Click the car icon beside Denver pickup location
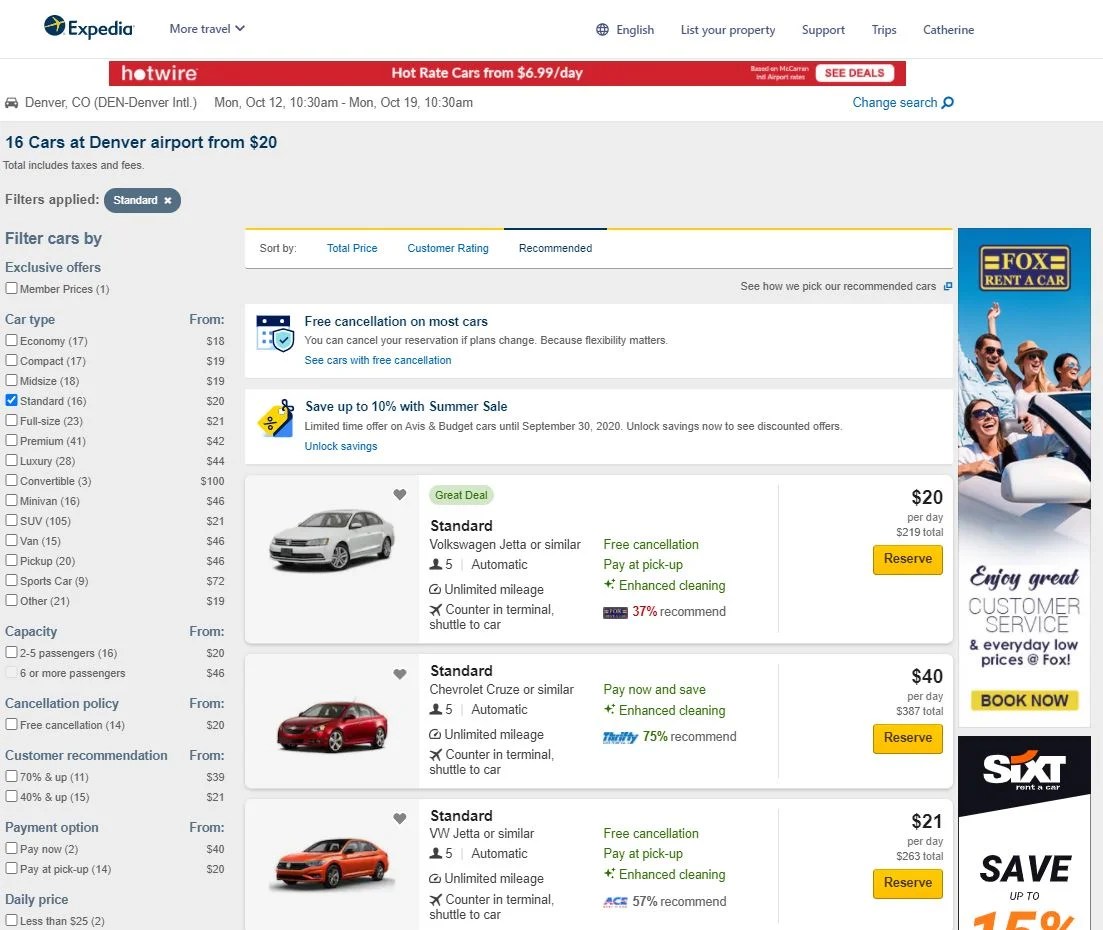The image size is (1103, 930). [12, 102]
